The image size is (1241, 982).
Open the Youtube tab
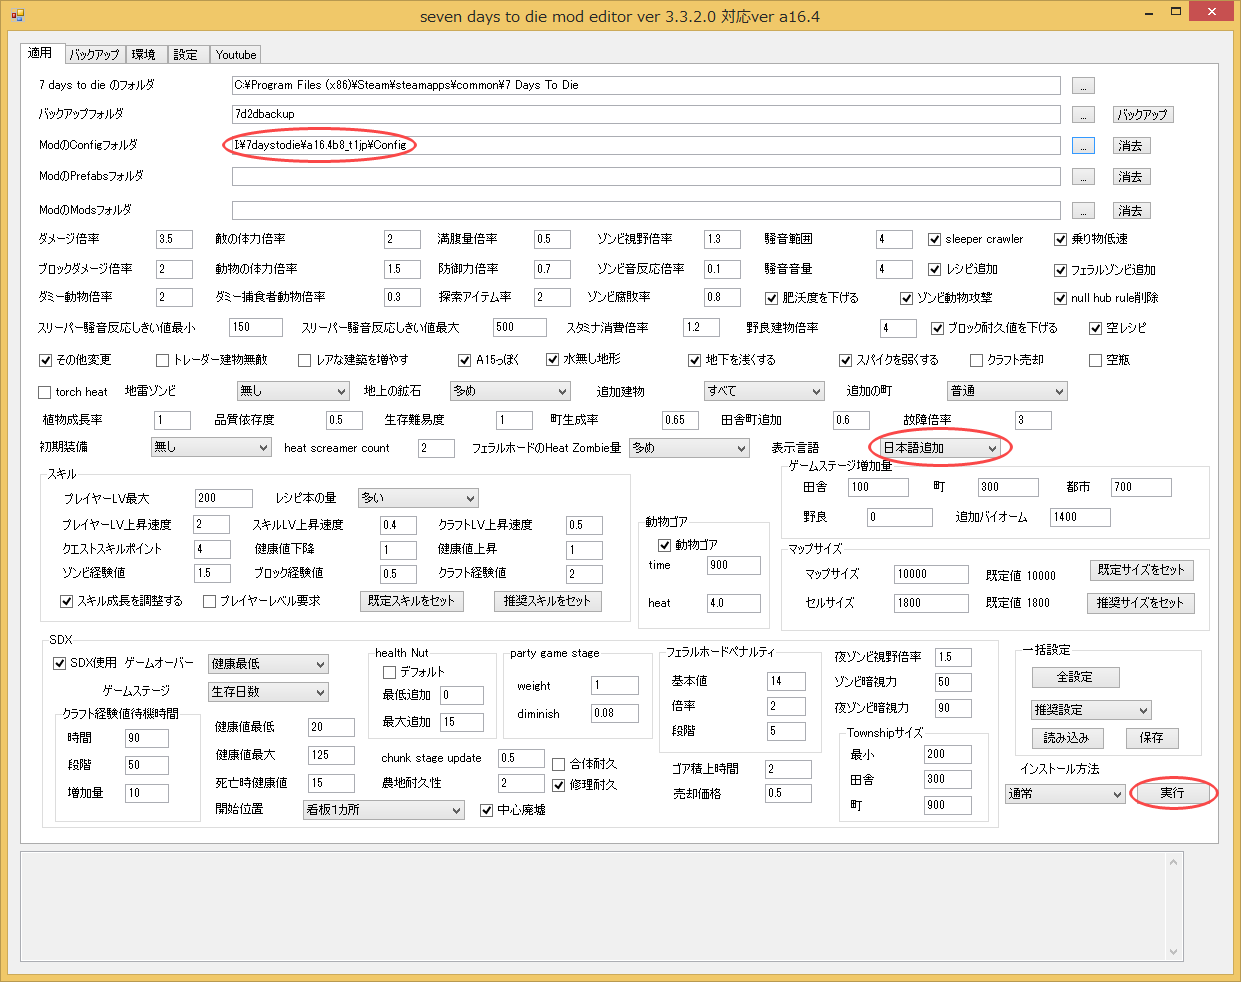pos(236,54)
